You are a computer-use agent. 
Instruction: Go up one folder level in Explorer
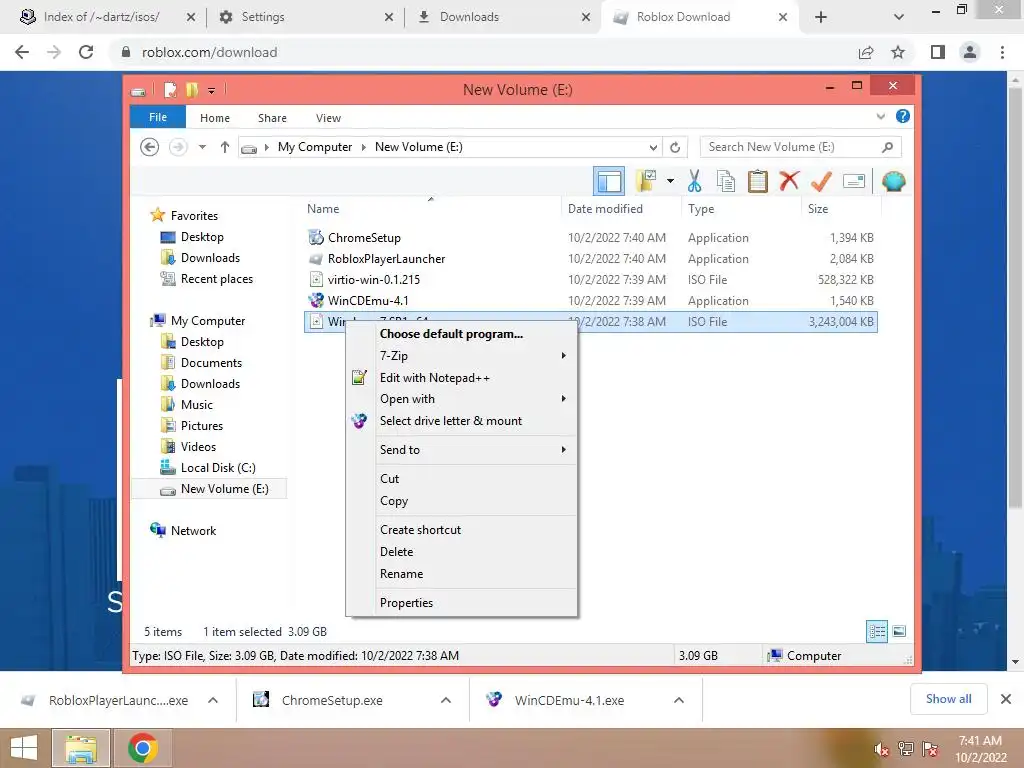(225, 147)
